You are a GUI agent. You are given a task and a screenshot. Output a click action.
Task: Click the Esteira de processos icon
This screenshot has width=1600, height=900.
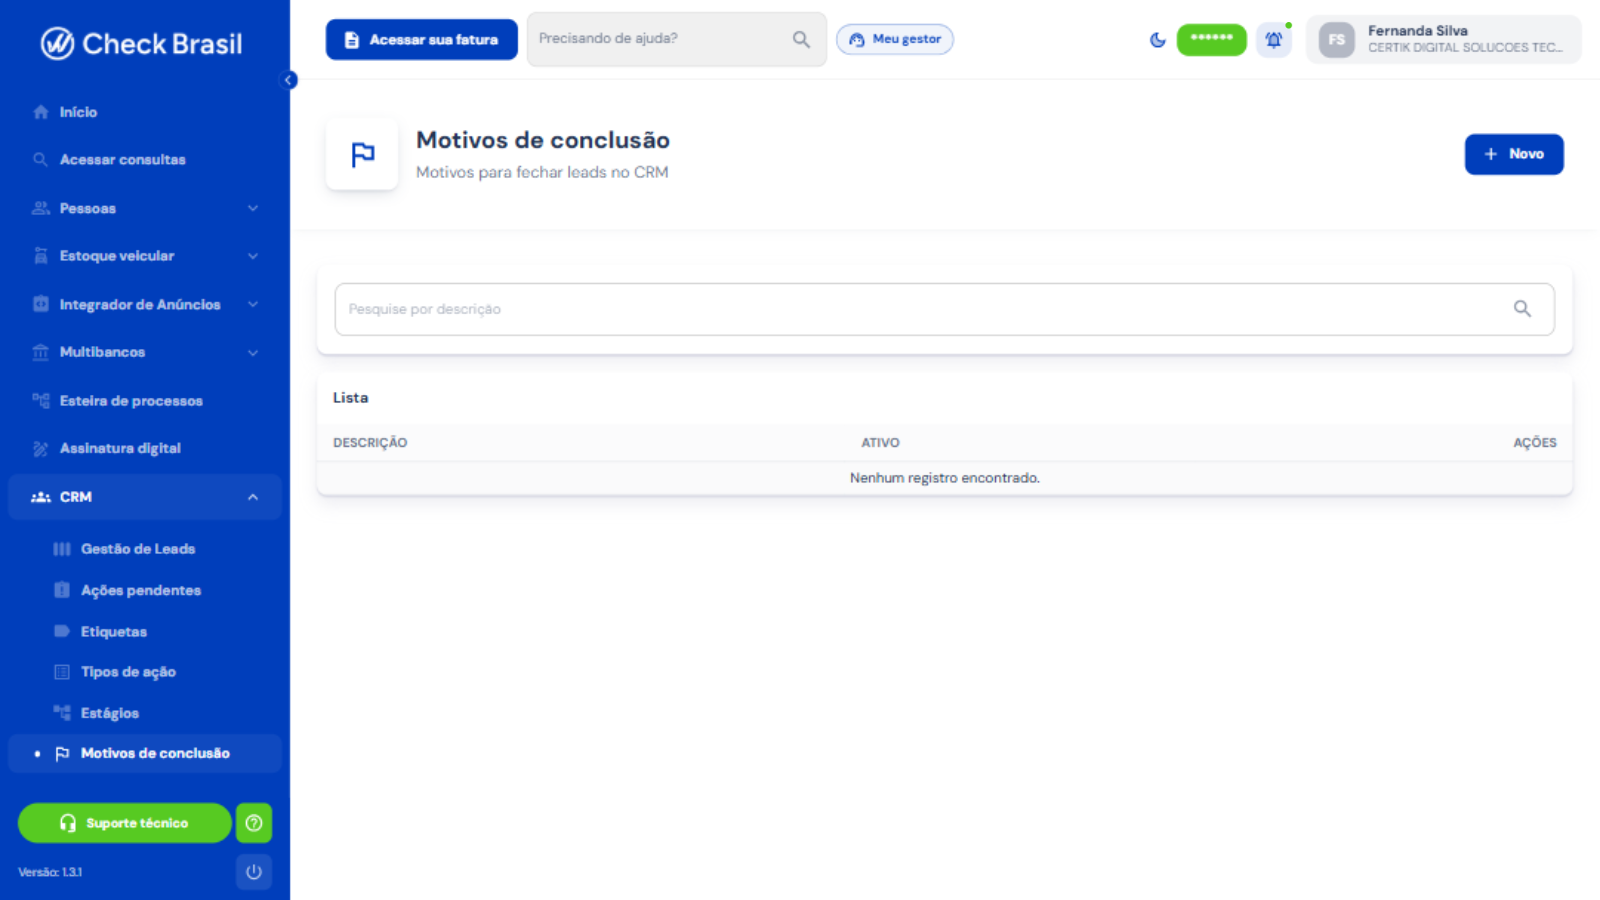click(x=41, y=400)
